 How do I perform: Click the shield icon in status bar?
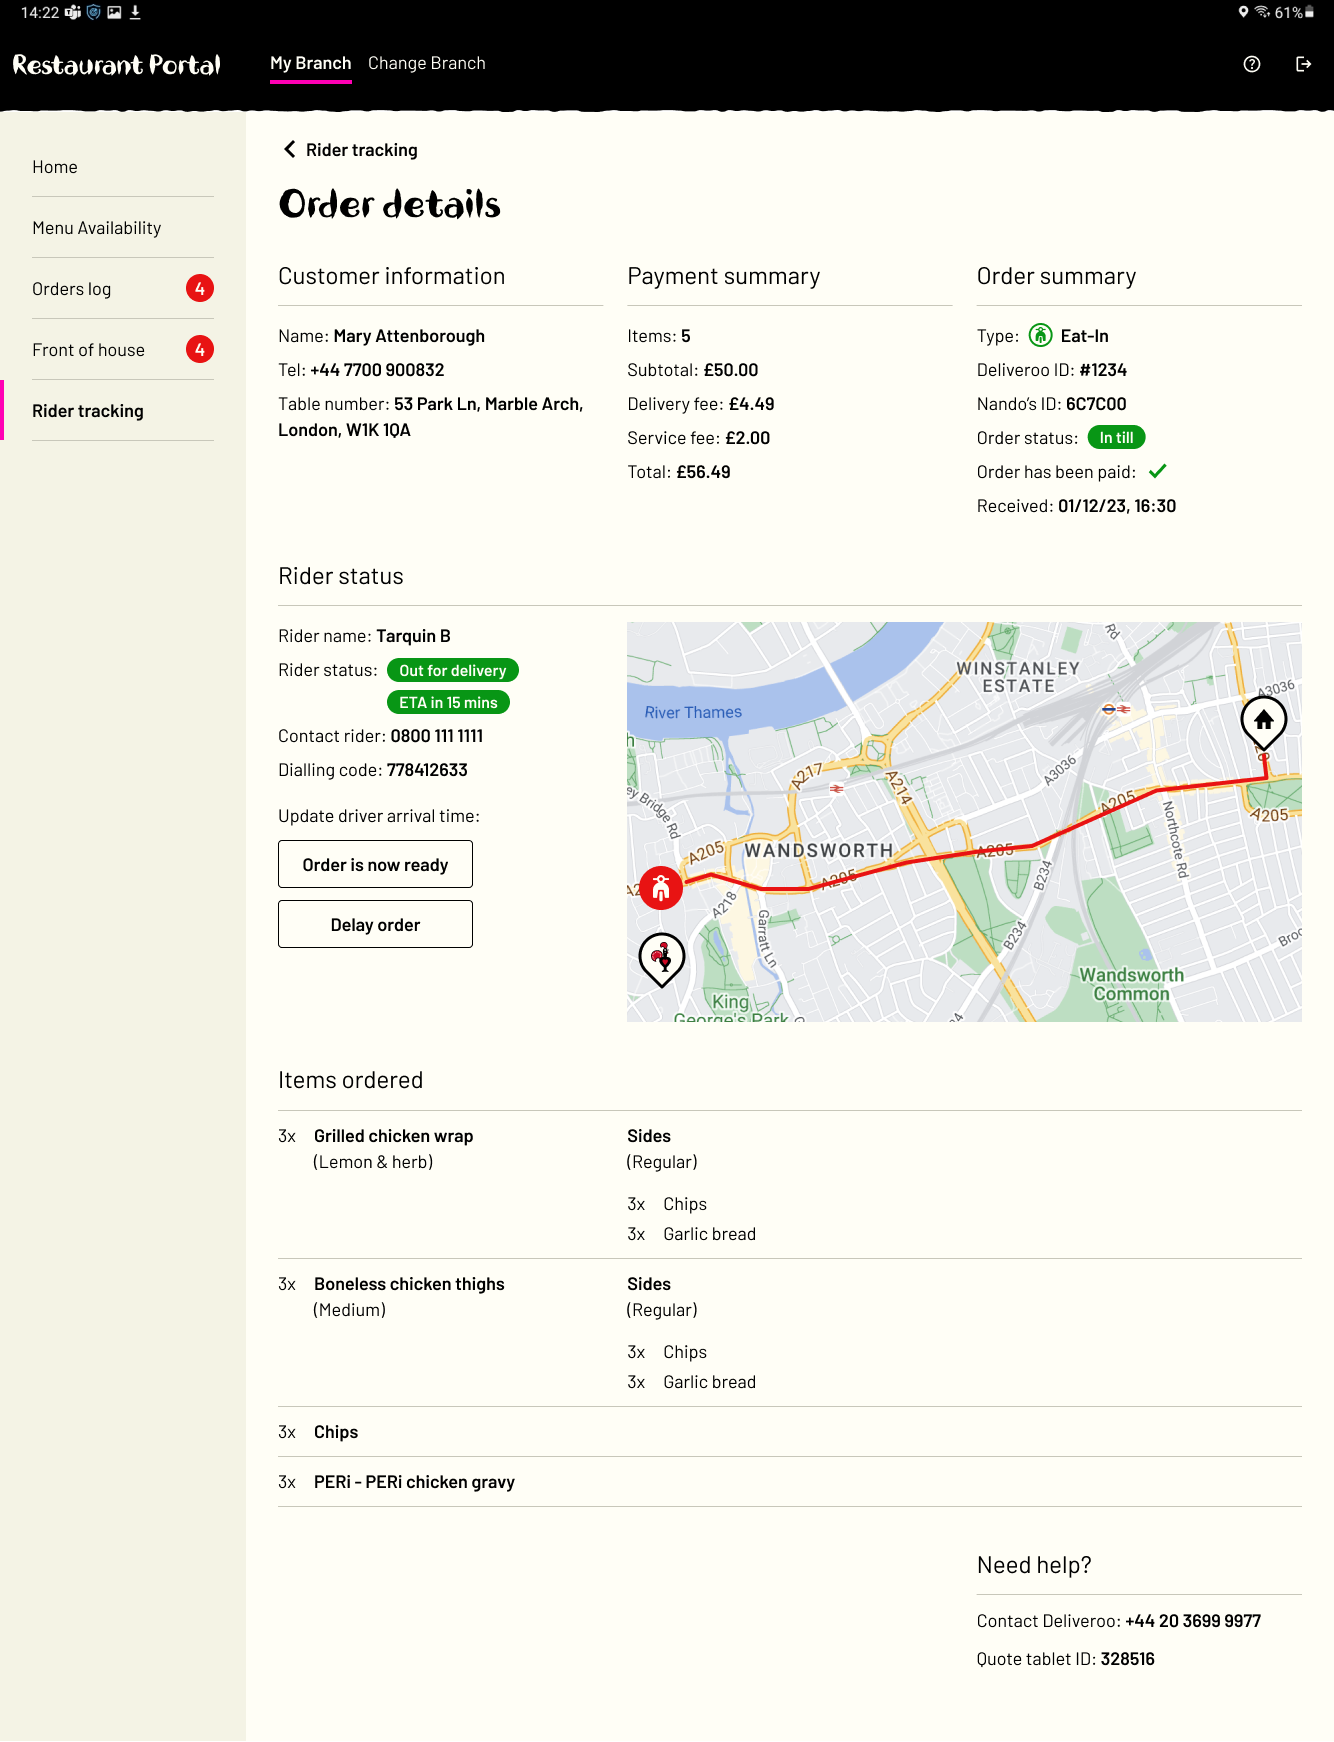click(94, 12)
